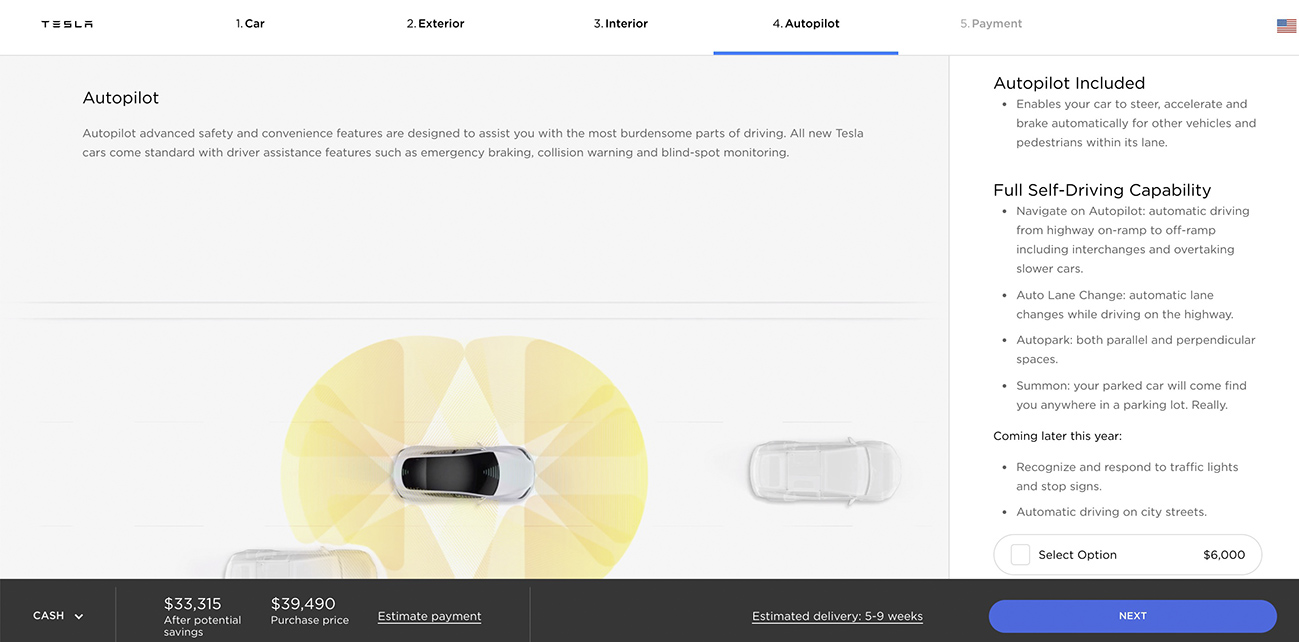Tick the Full Self-Driving Select Option checkbox

[1020, 555]
